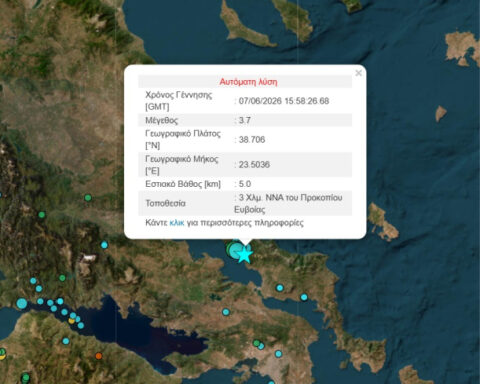Click the Αυτόματη λύση red header text

click(248, 82)
